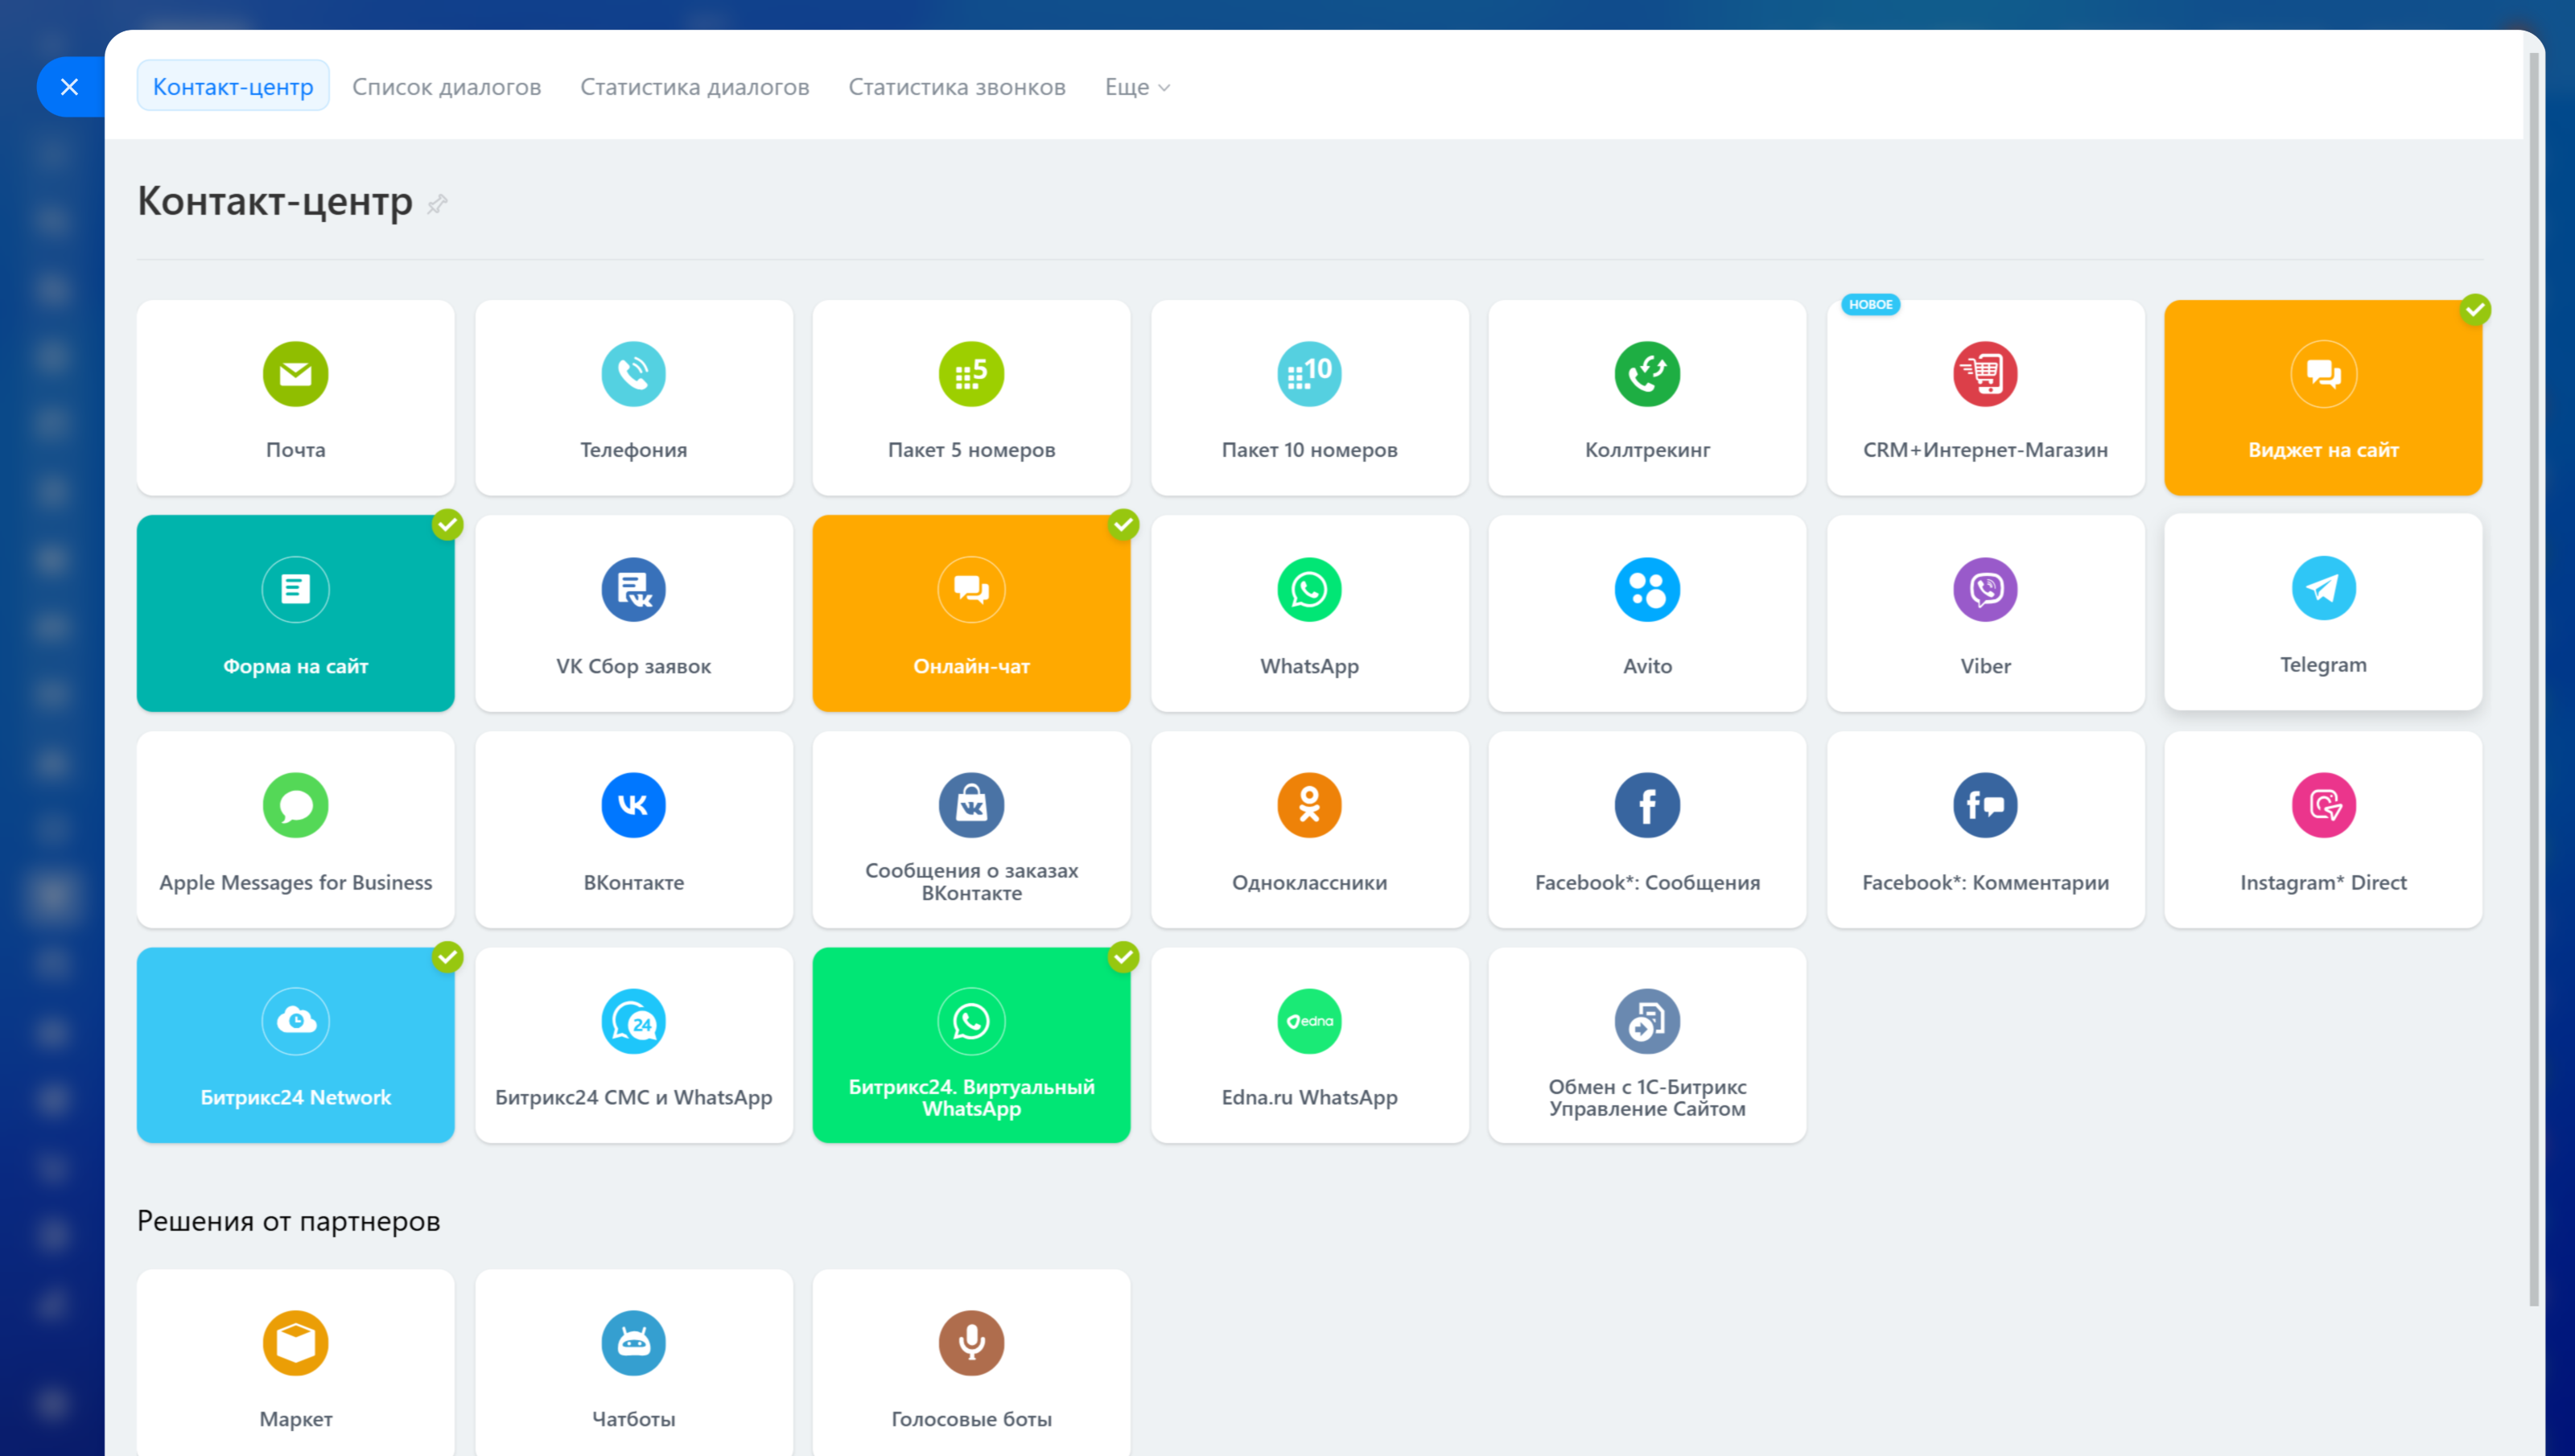Open the Статистика диалогов tab
Viewport: 2575px width, 1456px height.
pos(694,86)
